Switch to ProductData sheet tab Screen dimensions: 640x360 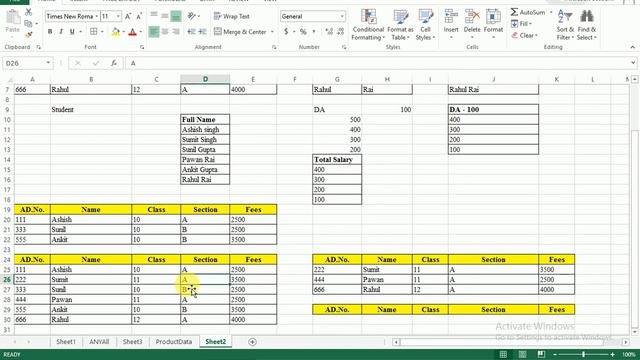[x=174, y=342]
